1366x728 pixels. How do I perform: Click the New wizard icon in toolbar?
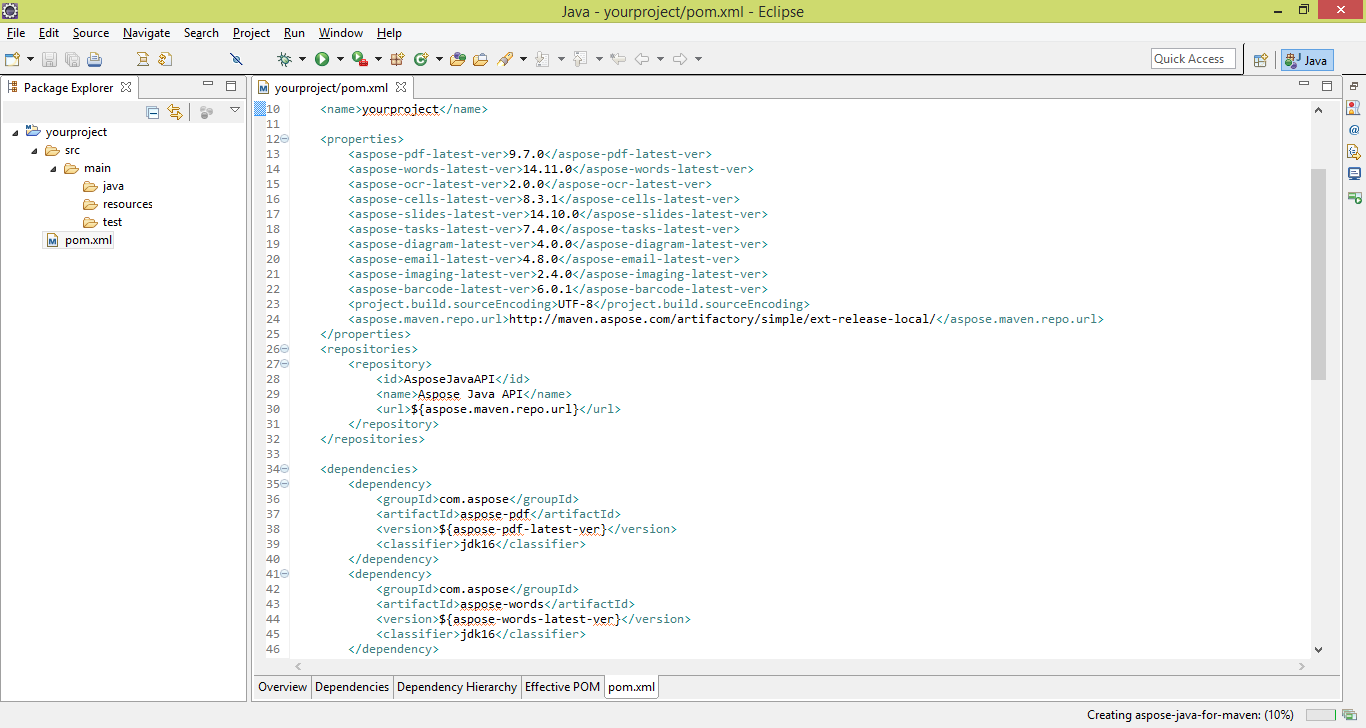tap(12, 59)
